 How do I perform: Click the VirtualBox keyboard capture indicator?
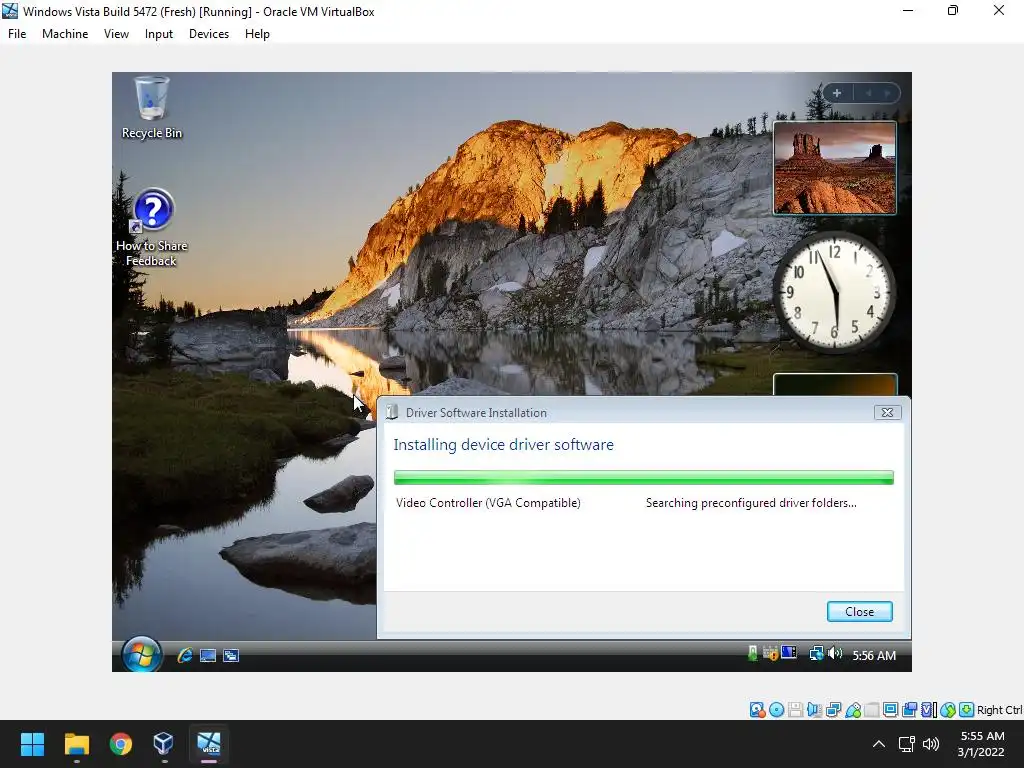pos(967,710)
